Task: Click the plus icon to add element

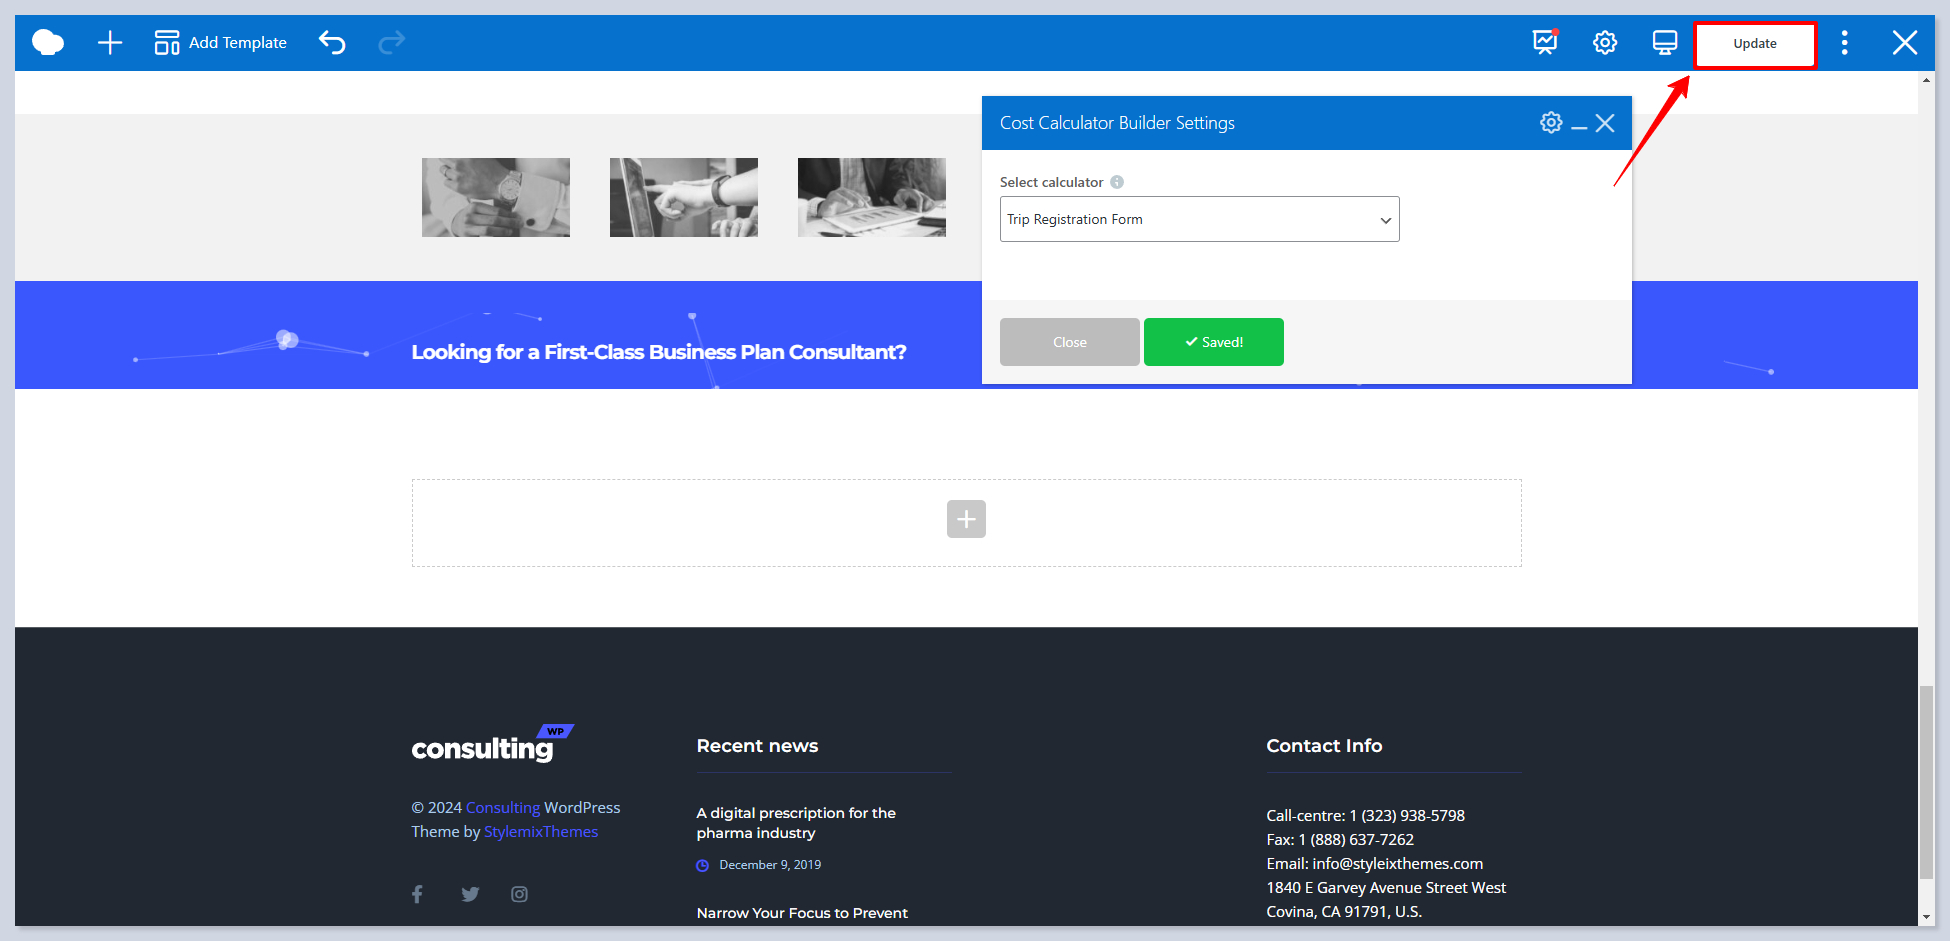Action: coord(110,42)
